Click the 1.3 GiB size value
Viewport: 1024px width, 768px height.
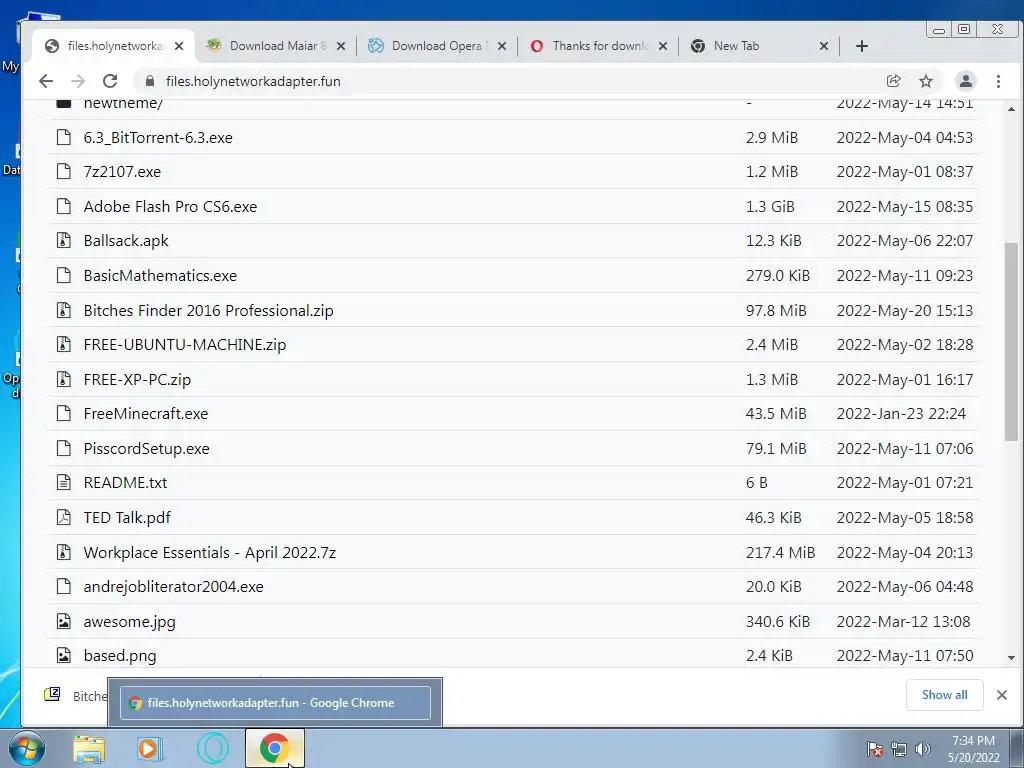click(770, 206)
